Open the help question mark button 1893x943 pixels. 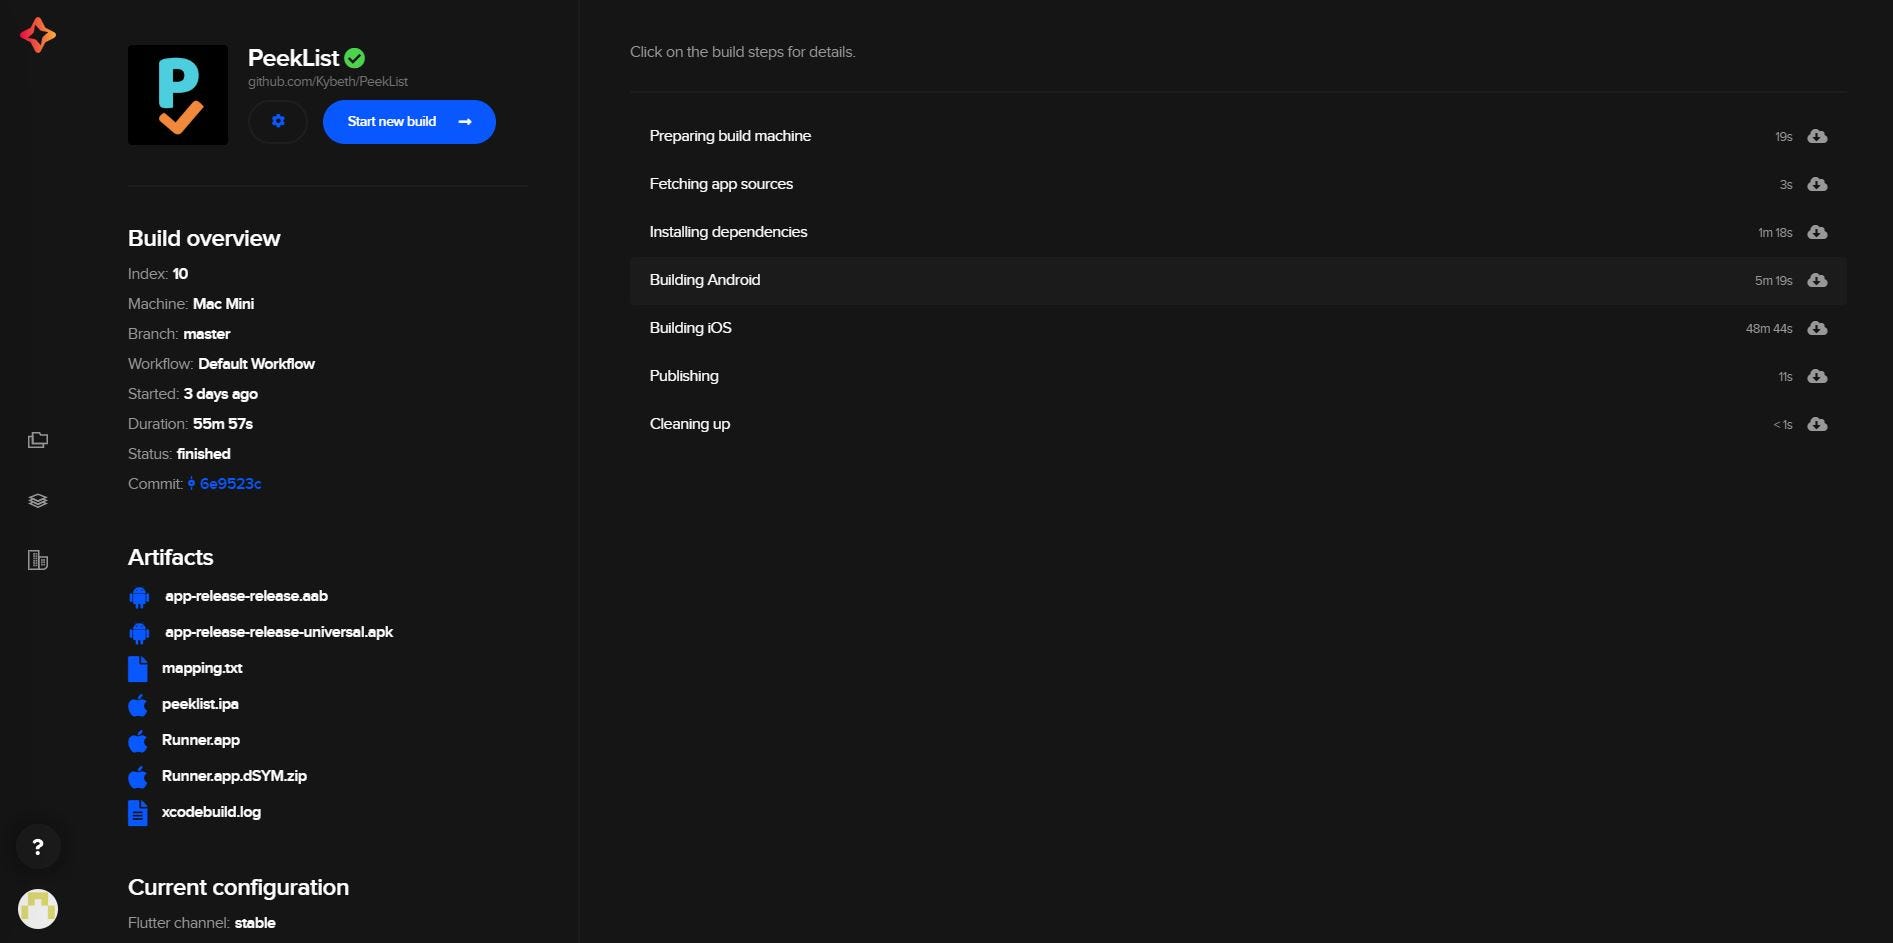pyautogui.click(x=38, y=847)
